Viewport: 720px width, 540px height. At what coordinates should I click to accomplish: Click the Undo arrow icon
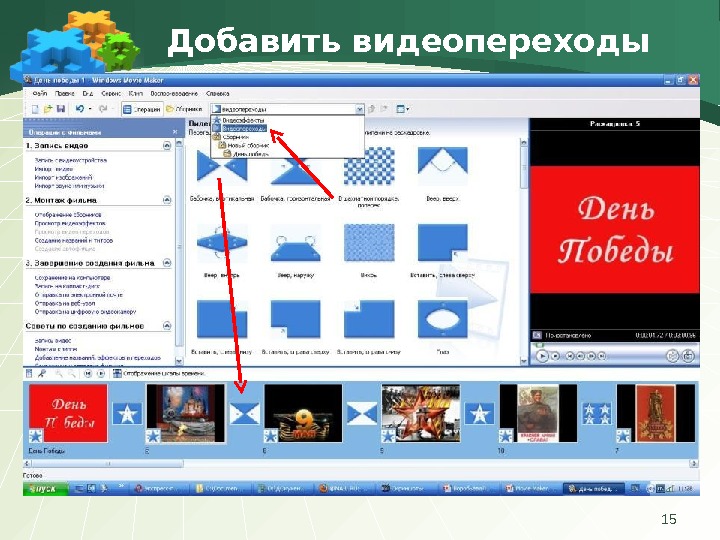pos(80,109)
